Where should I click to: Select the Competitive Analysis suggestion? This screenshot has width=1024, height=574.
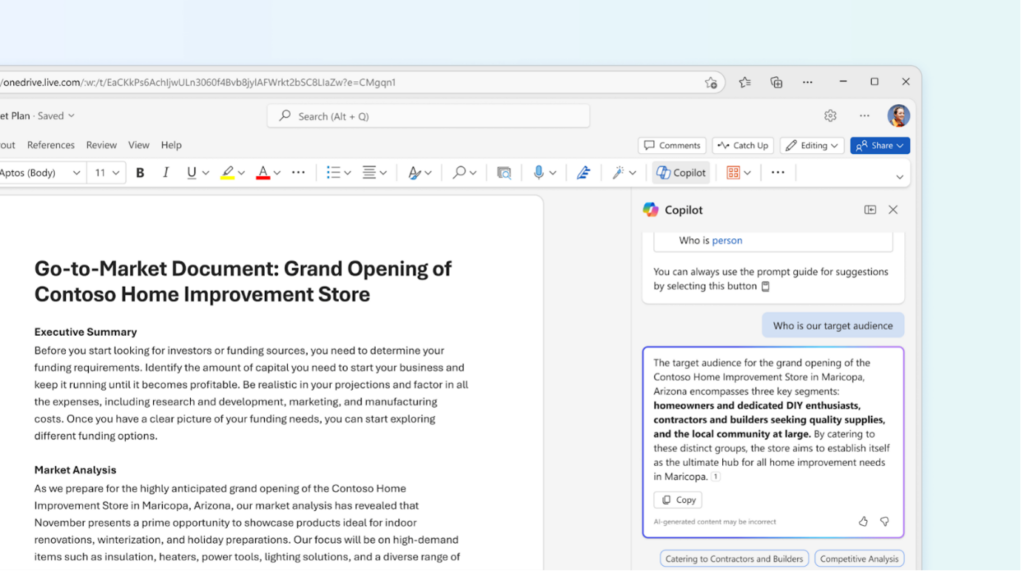pos(859,559)
